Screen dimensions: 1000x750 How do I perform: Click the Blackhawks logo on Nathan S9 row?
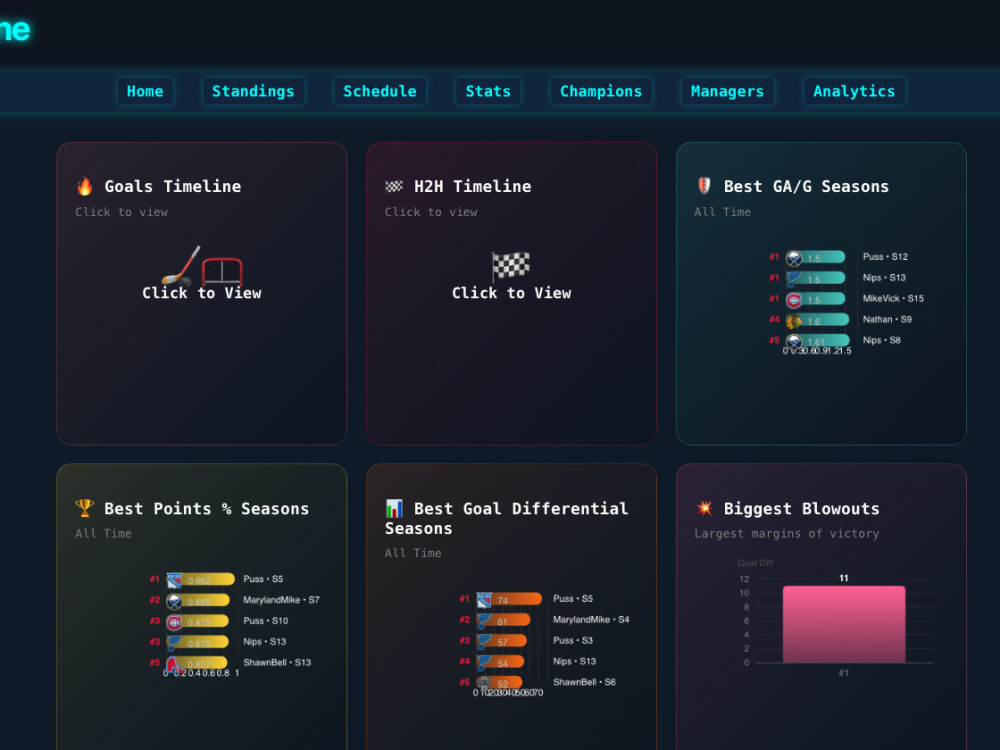(x=794, y=321)
